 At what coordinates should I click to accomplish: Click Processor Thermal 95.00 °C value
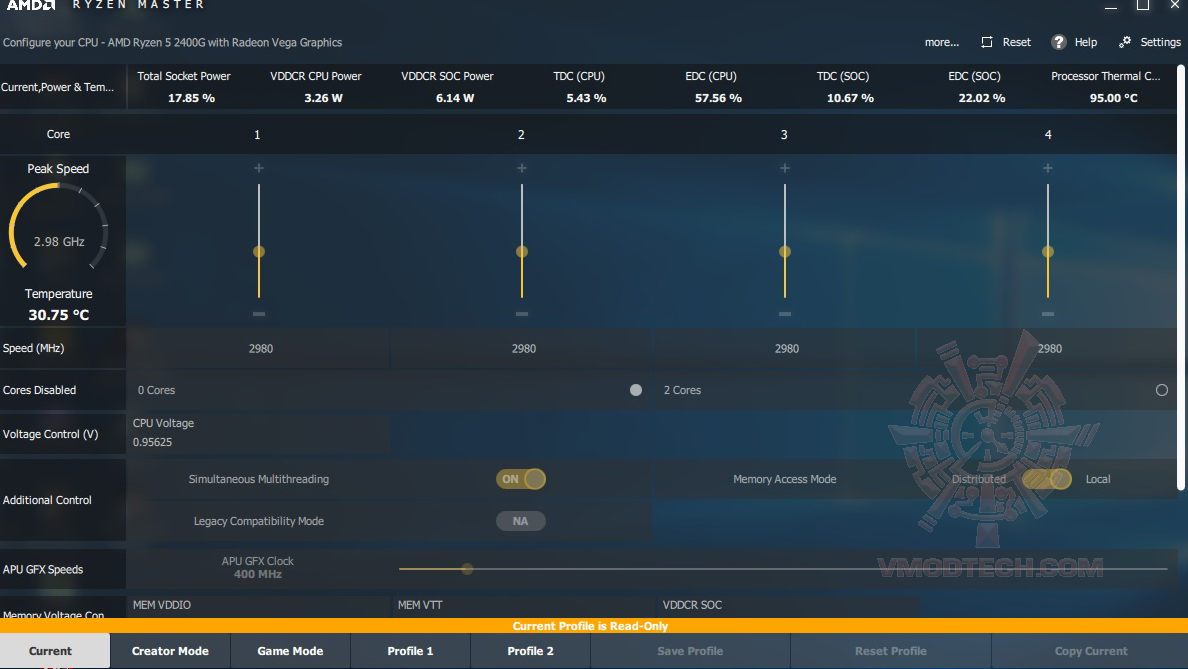tap(1114, 98)
